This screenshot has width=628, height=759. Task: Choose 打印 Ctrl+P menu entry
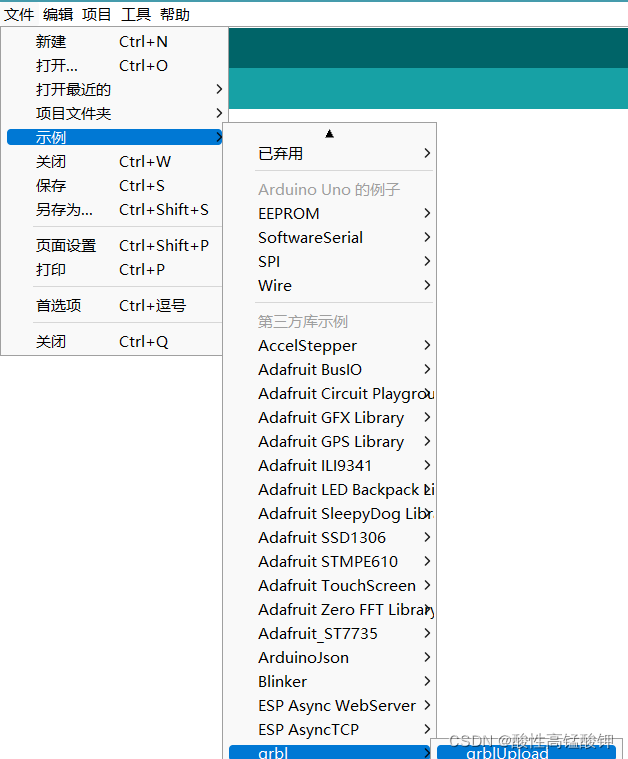115,270
